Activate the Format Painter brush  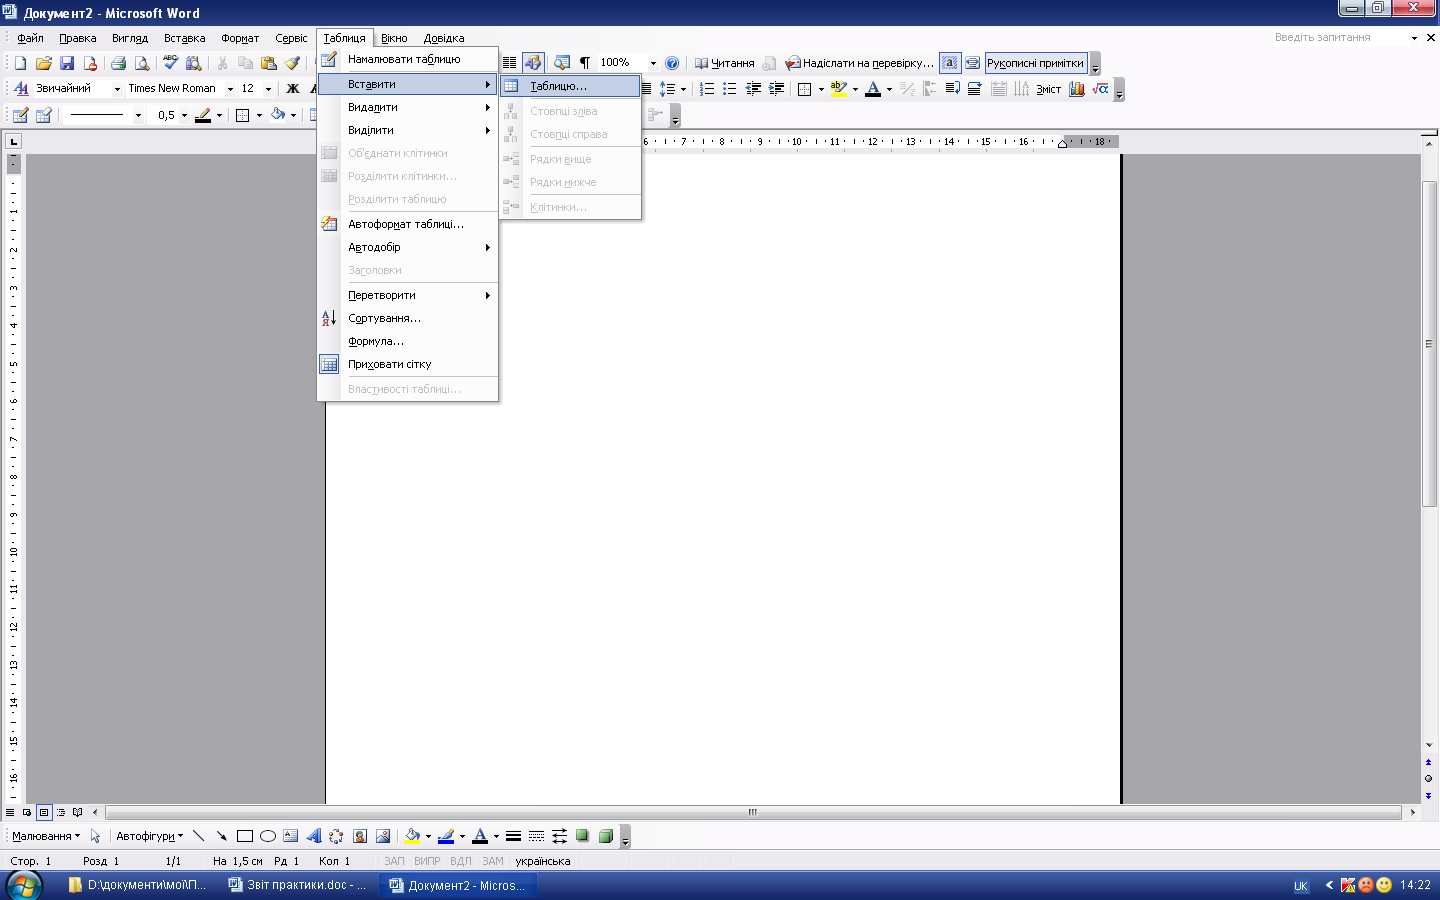(x=292, y=63)
